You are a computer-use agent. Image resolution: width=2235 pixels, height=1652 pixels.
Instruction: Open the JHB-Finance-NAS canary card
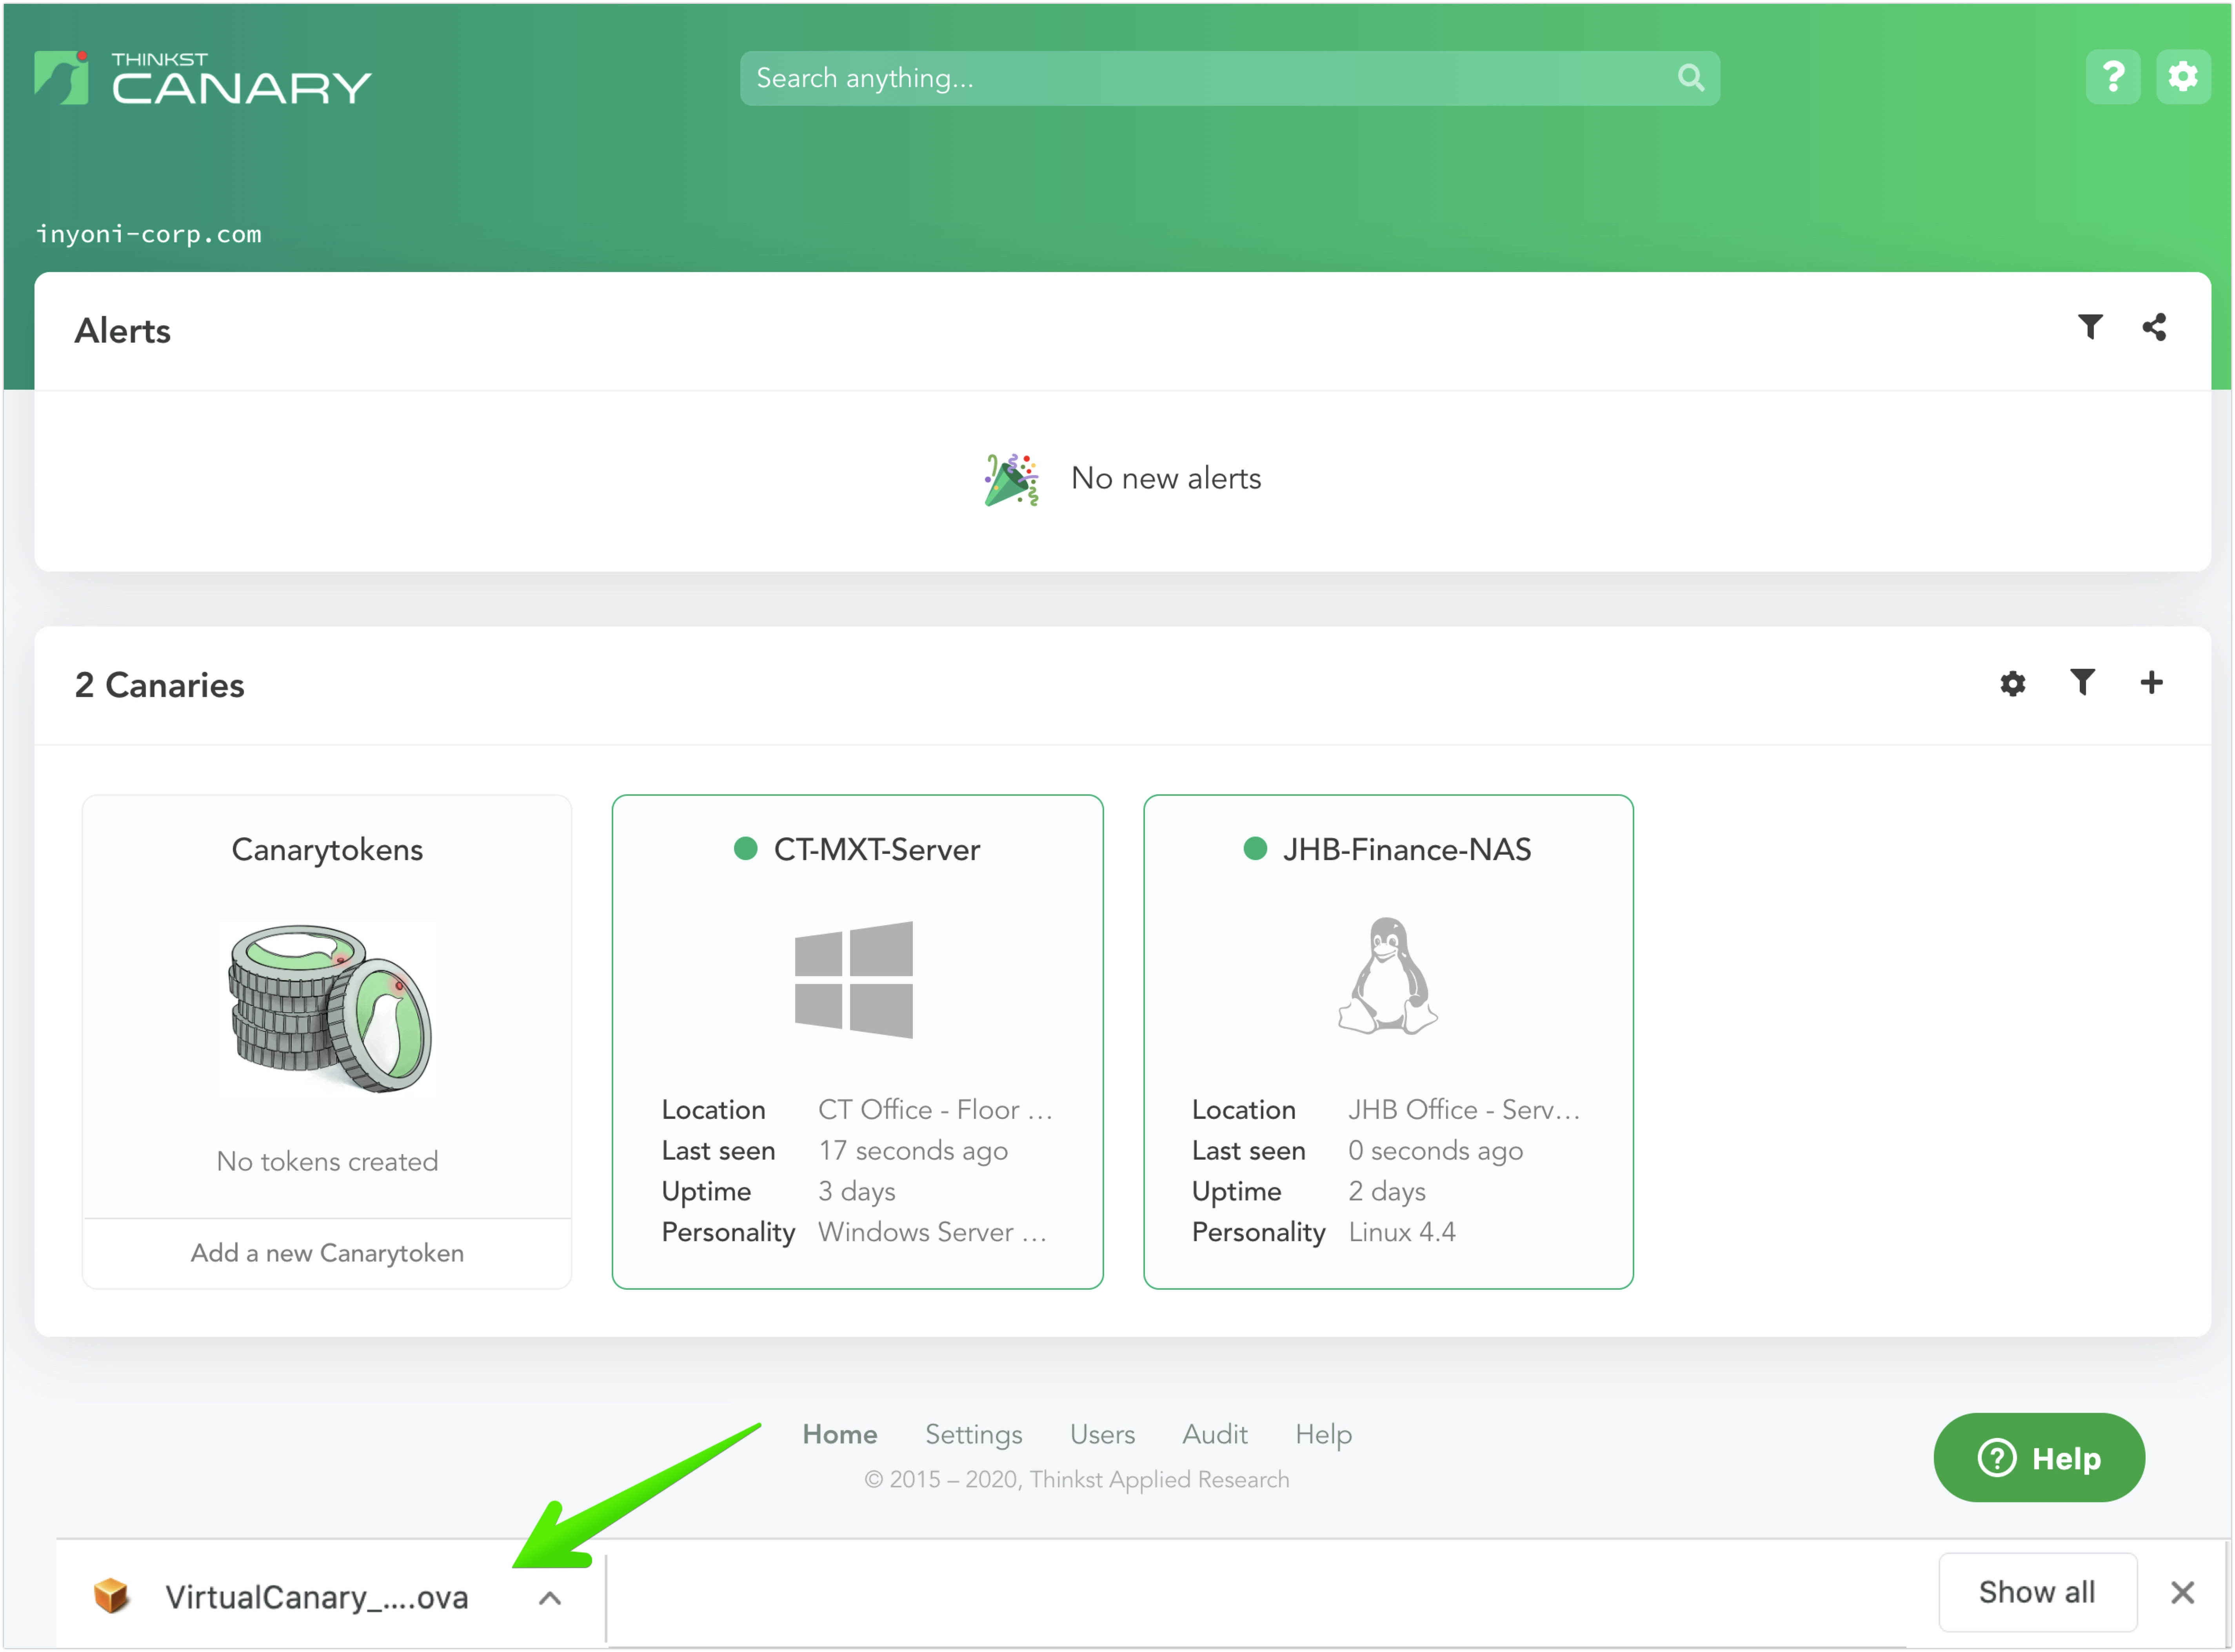pyautogui.click(x=1388, y=1041)
